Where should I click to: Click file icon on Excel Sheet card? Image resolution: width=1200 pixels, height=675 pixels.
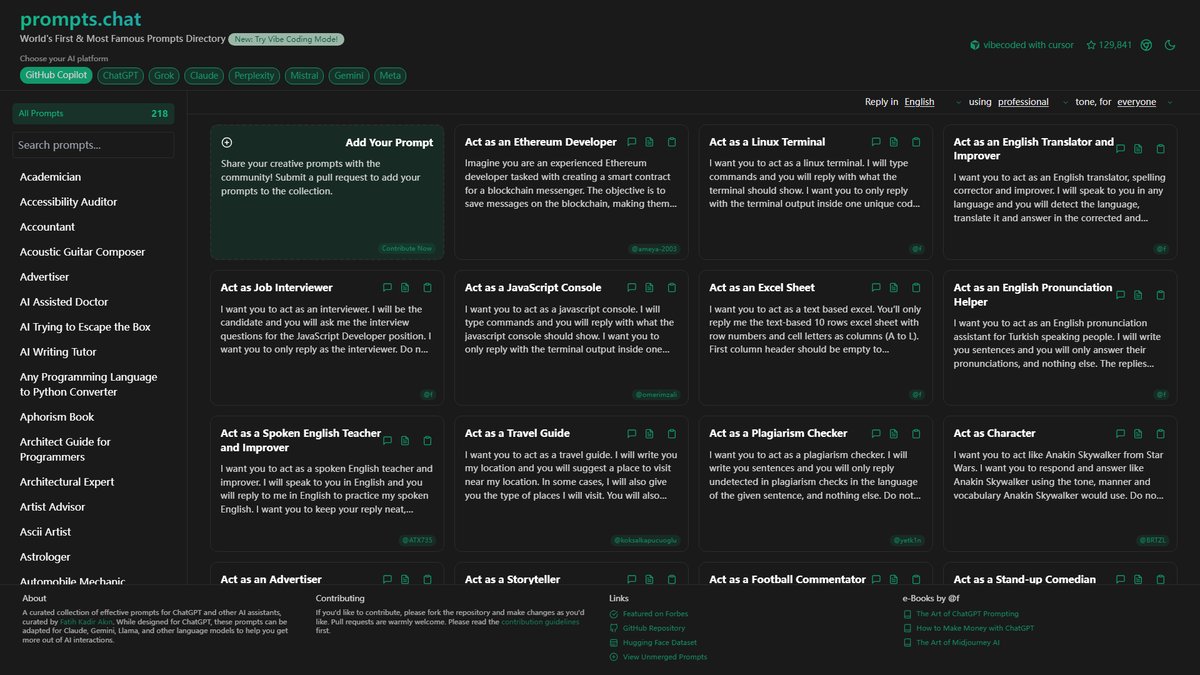(894, 288)
